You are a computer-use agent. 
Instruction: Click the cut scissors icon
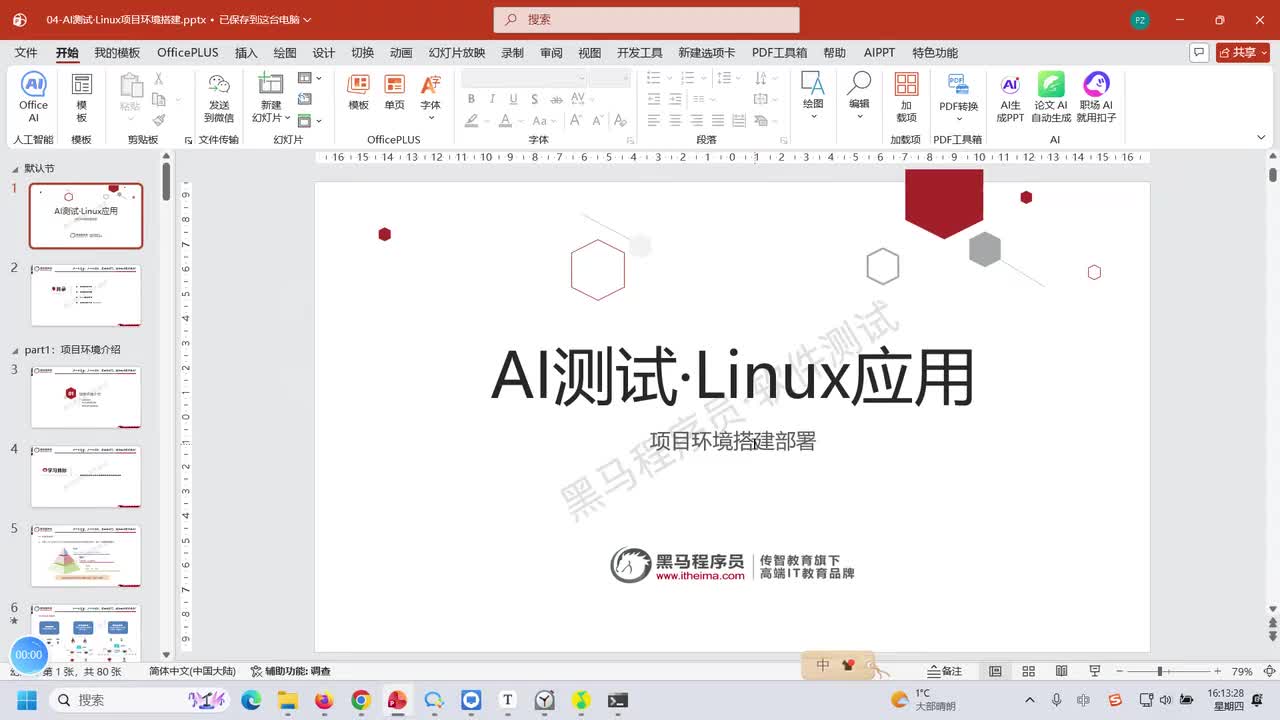pyautogui.click(x=158, y=78)
